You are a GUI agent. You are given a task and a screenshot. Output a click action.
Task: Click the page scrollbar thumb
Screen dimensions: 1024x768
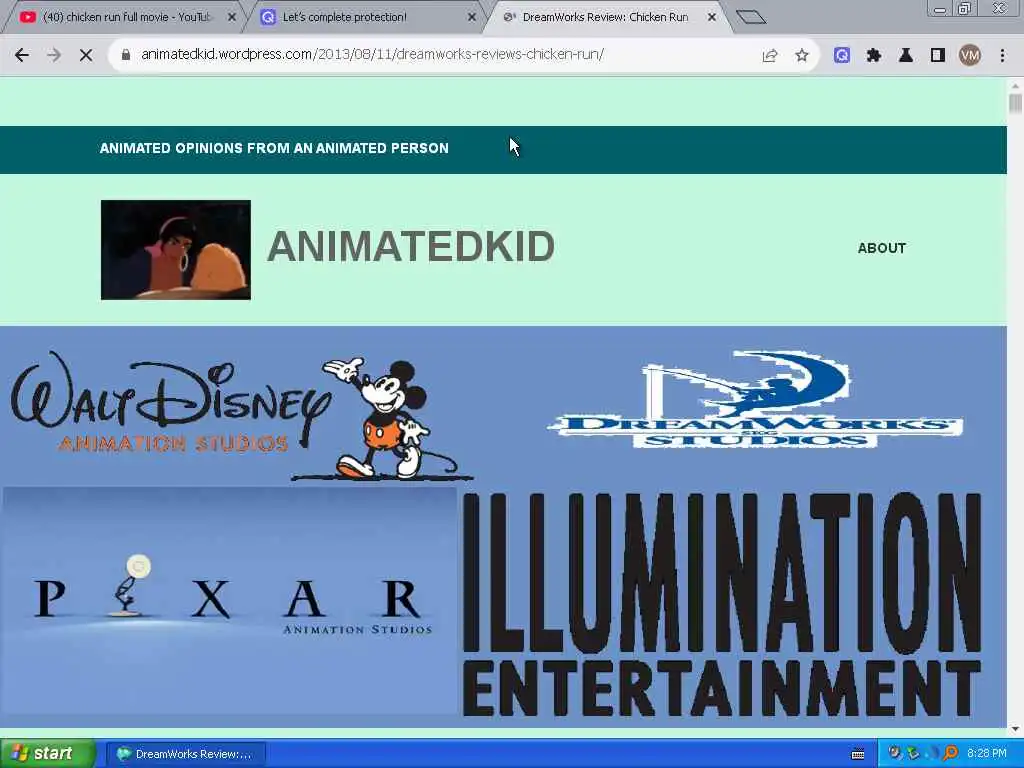coord(1015,103)
